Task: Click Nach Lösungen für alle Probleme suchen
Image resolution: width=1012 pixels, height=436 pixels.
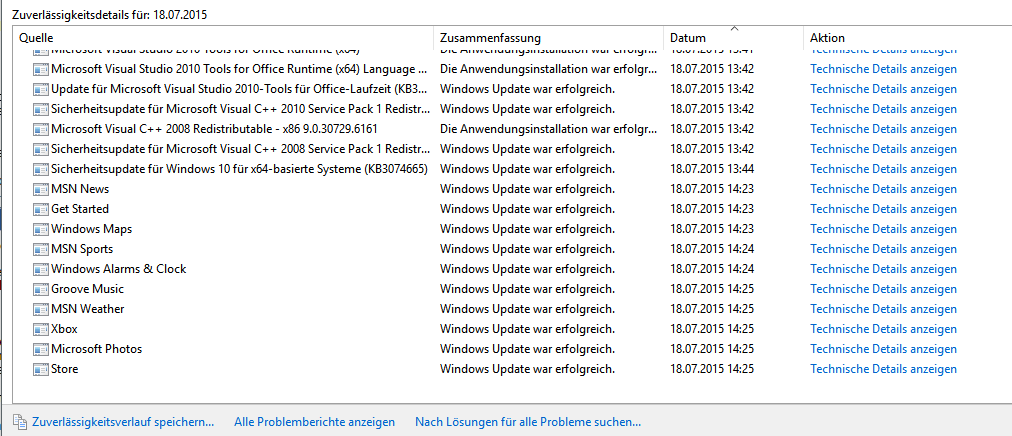Action: (528, 422)
